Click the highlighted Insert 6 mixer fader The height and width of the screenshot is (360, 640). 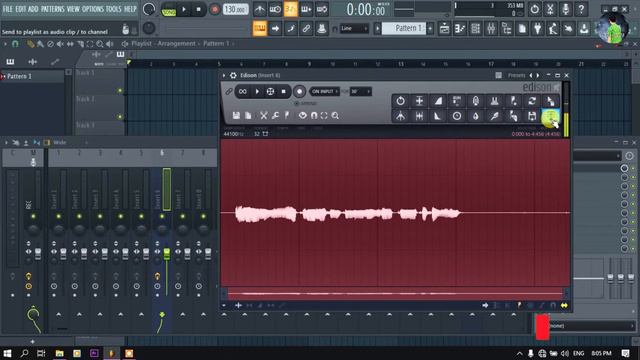pos(167,253)
